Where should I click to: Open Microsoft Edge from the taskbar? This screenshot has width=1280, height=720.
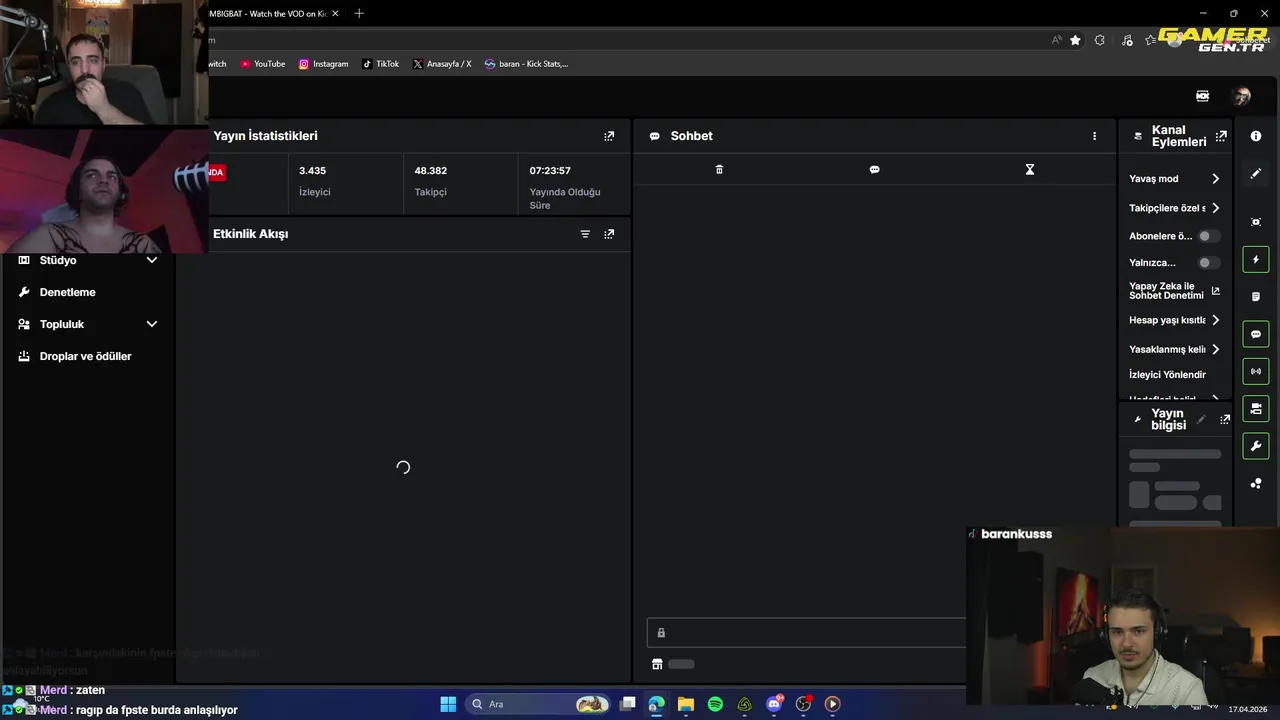(656, 704)
